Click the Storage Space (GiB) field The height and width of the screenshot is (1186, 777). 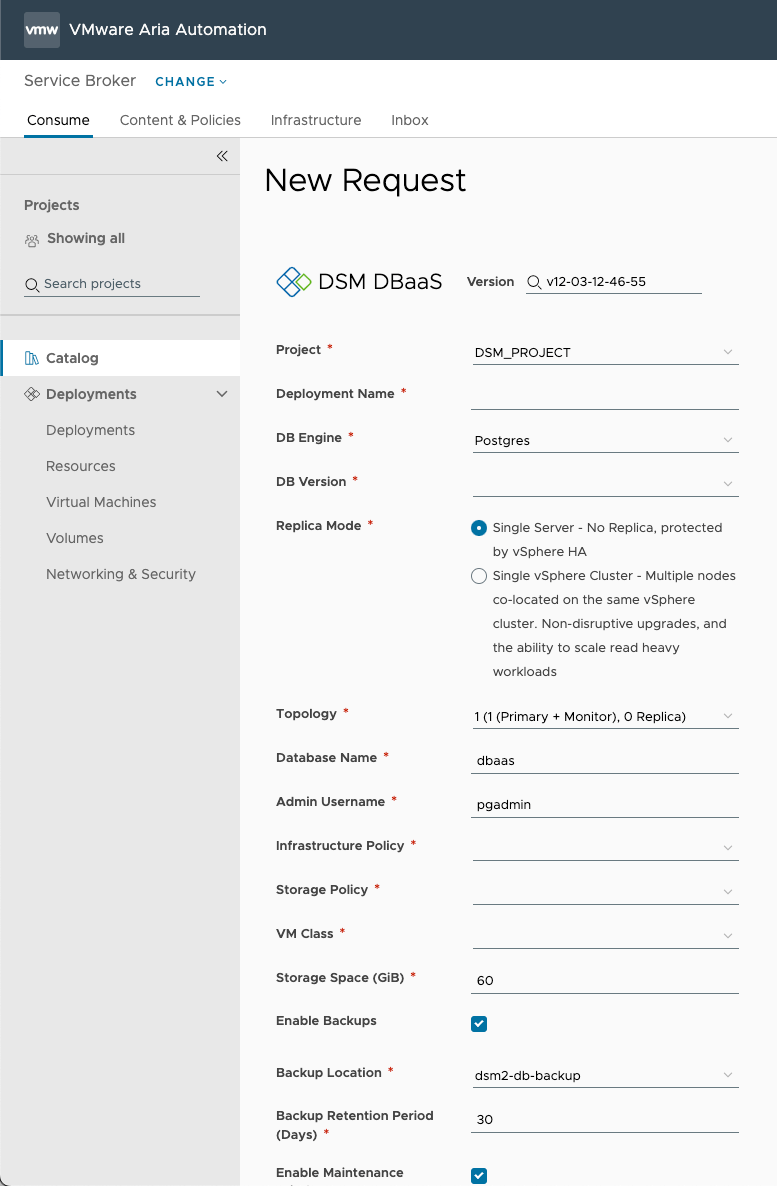pos(605,980)
